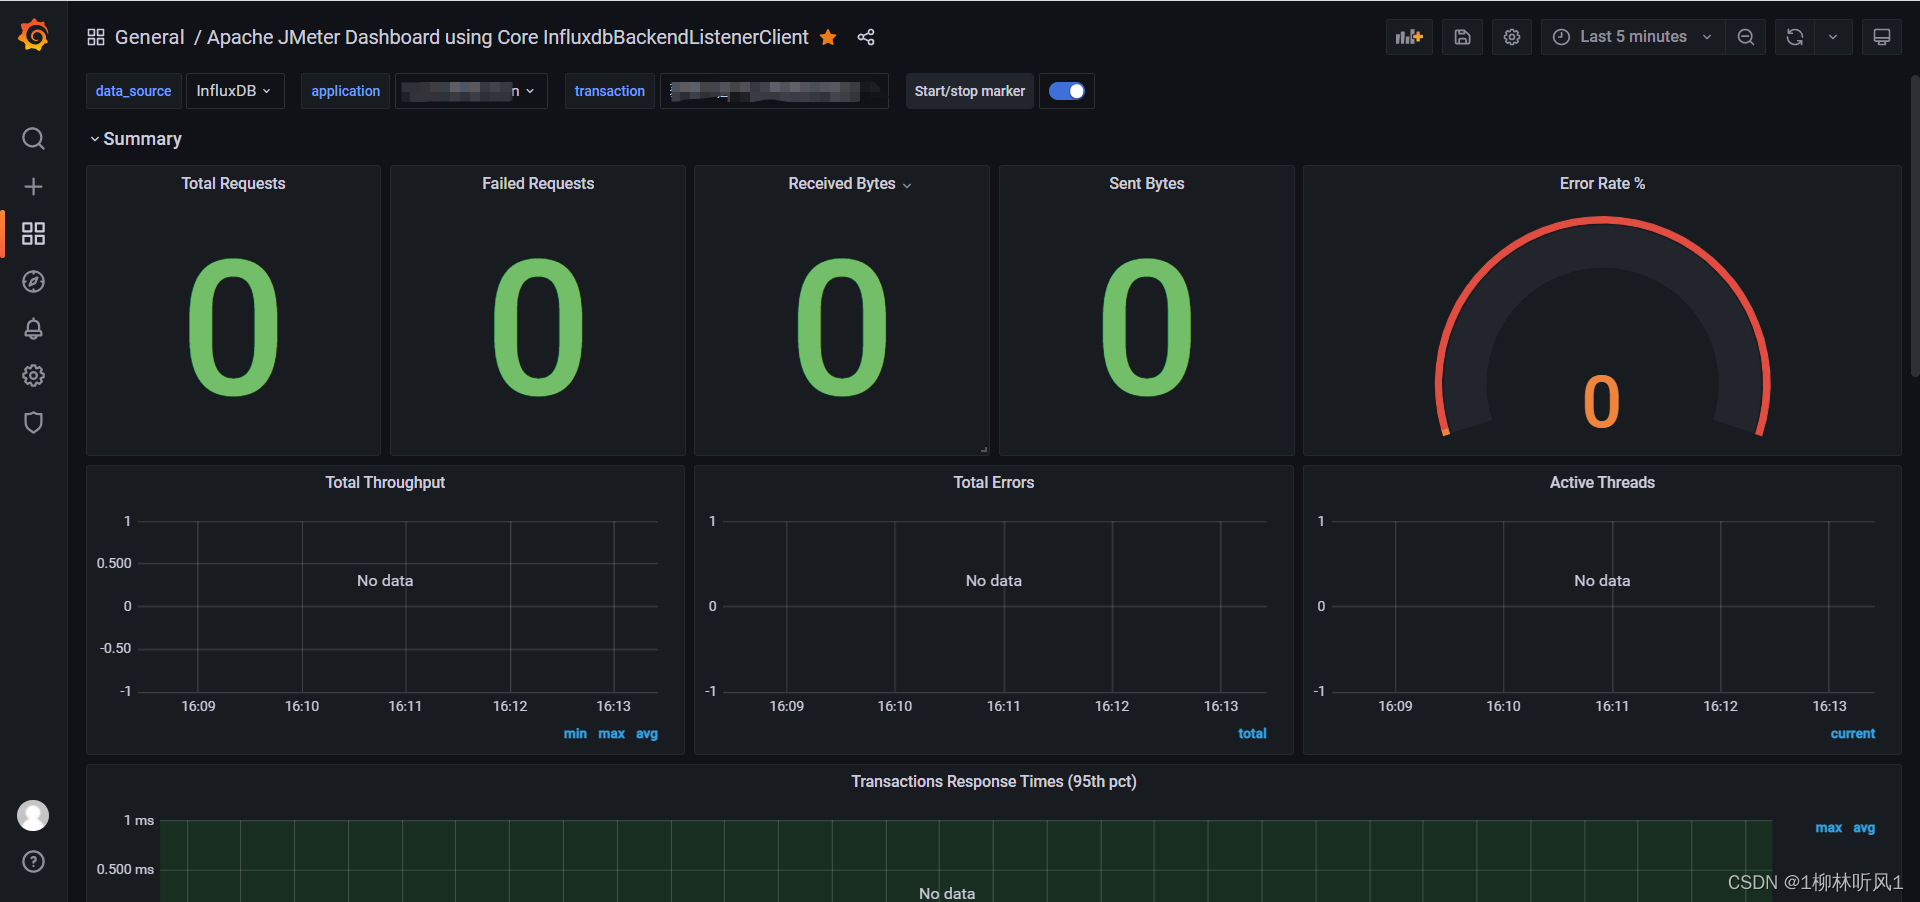The image size is (1920, 902).
Task: Click the total legend in Total Errors
Action: pos(1252,734)
